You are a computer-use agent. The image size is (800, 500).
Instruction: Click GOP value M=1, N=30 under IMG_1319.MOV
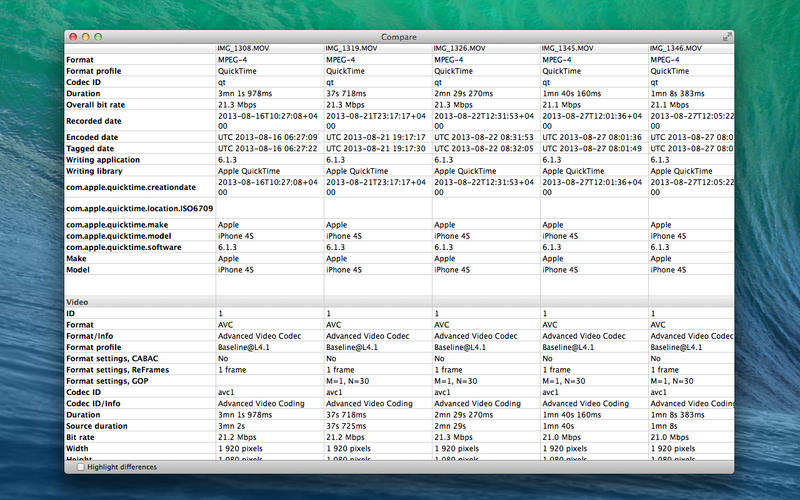pyautogui.click(x=347, y=381)
